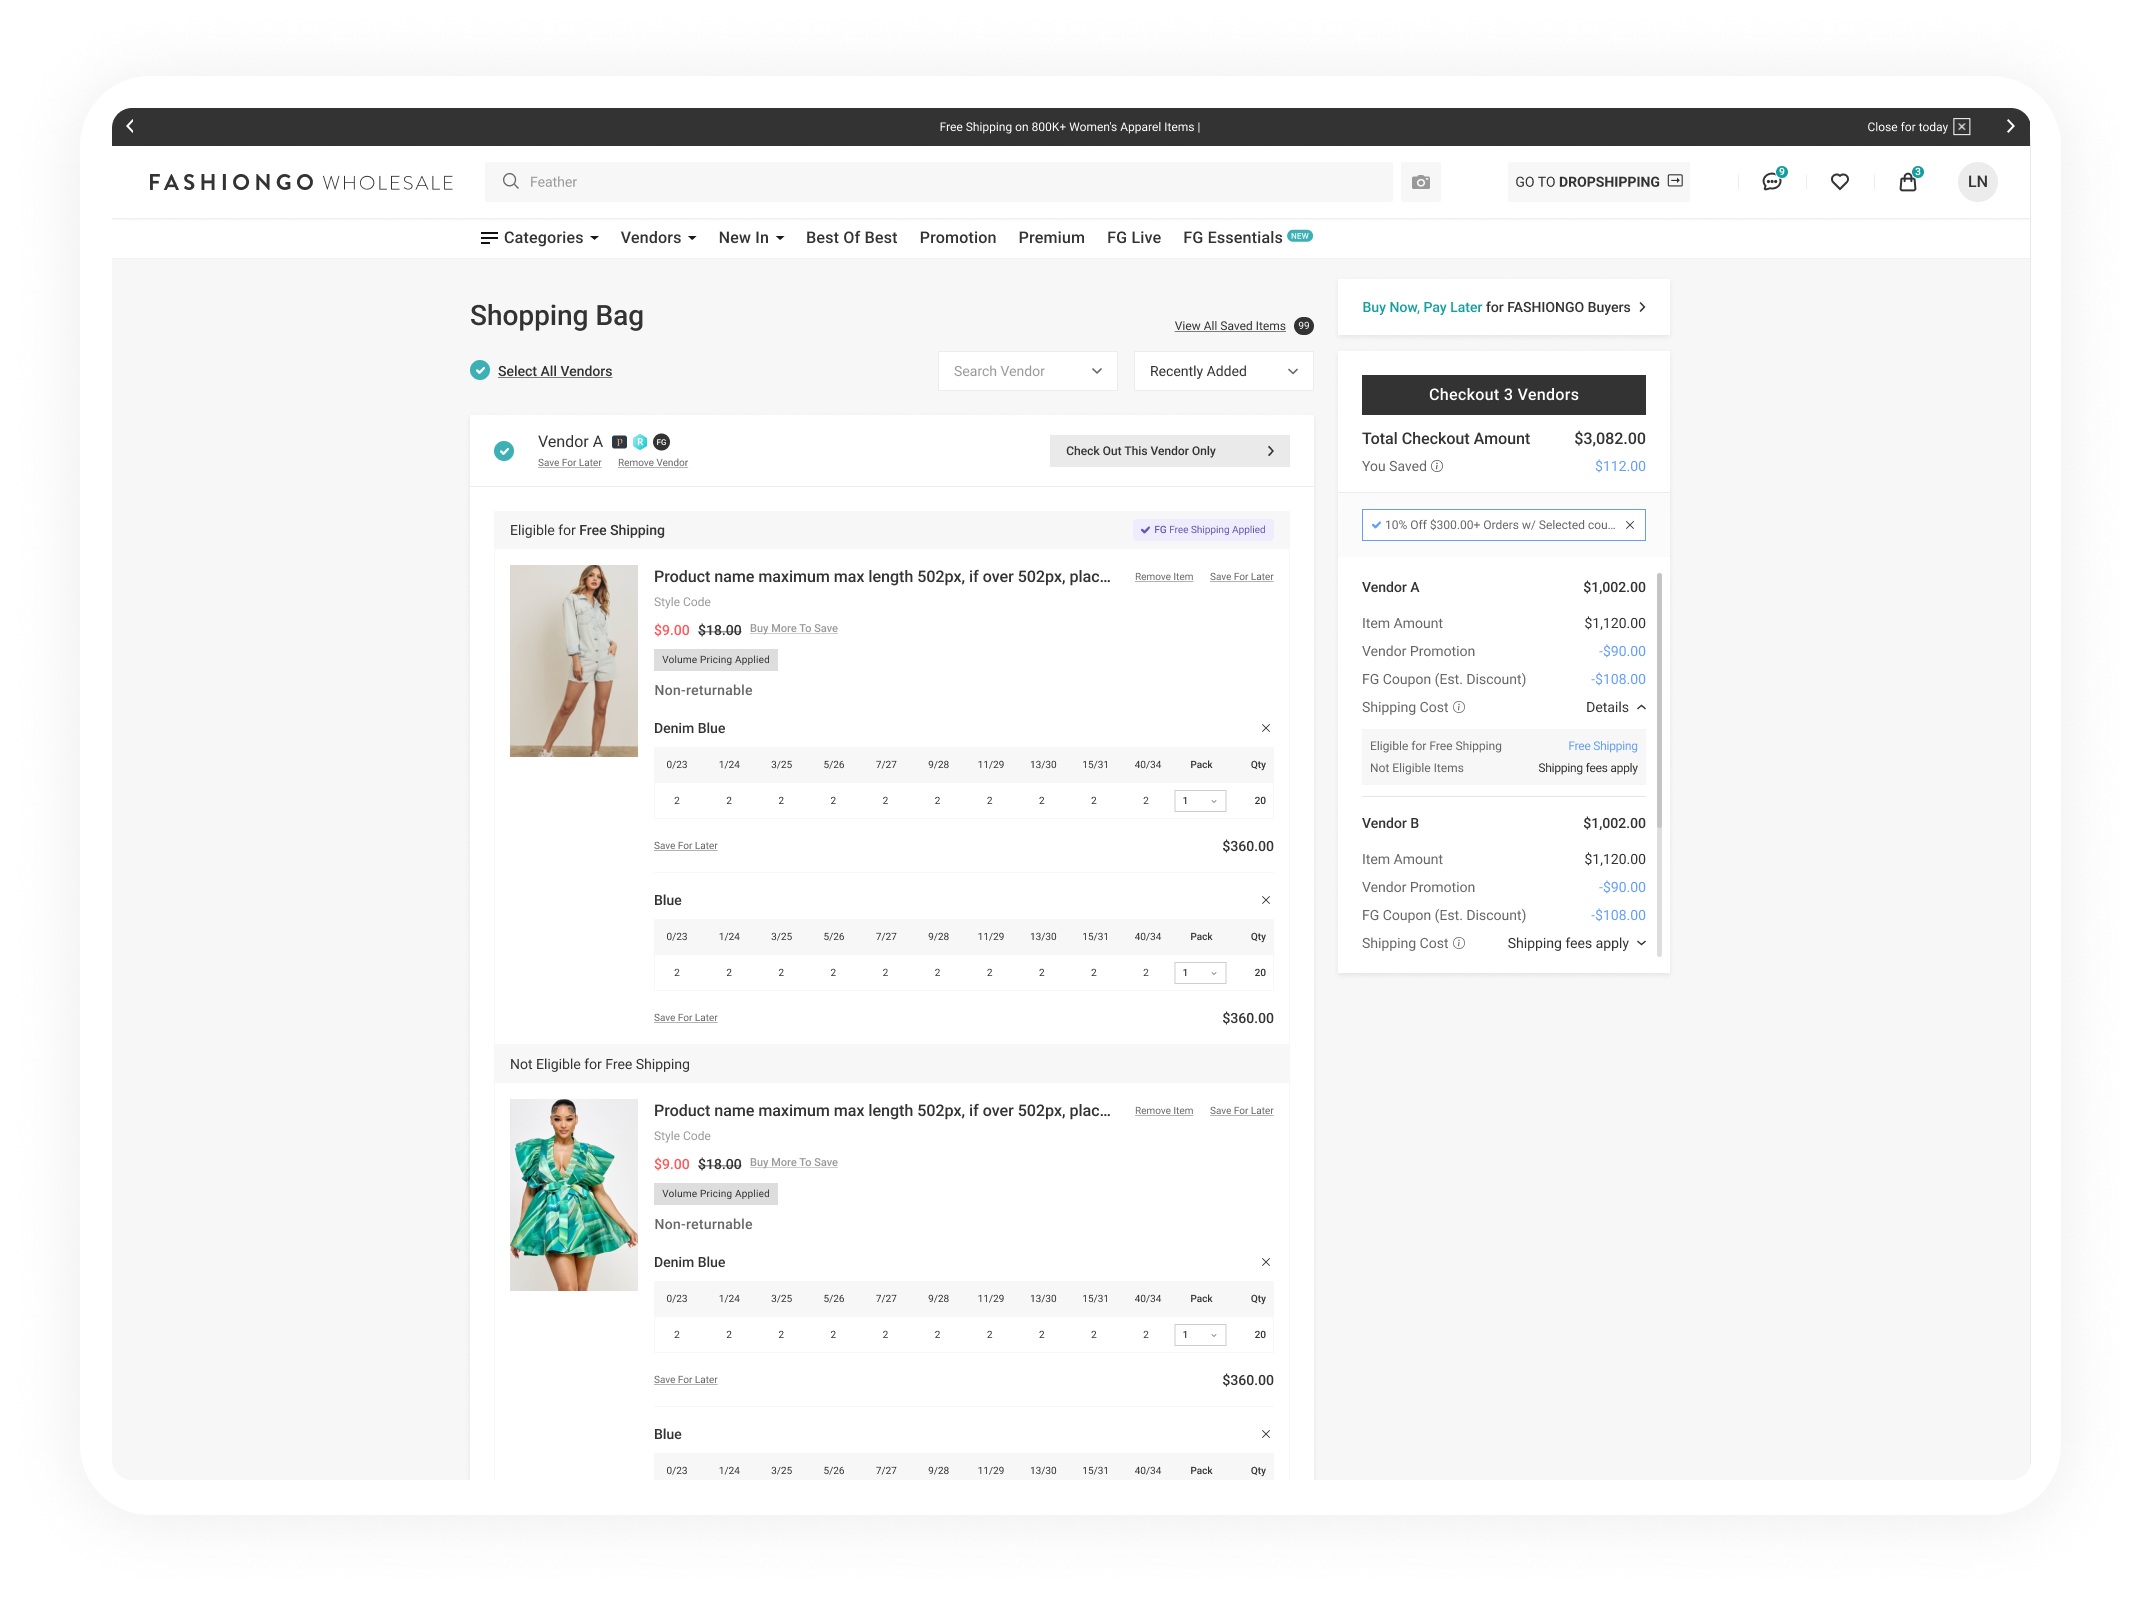Click the LN profile avatar
Viewport: 2141px width, 1599px height.
(x=1977, y=182)
